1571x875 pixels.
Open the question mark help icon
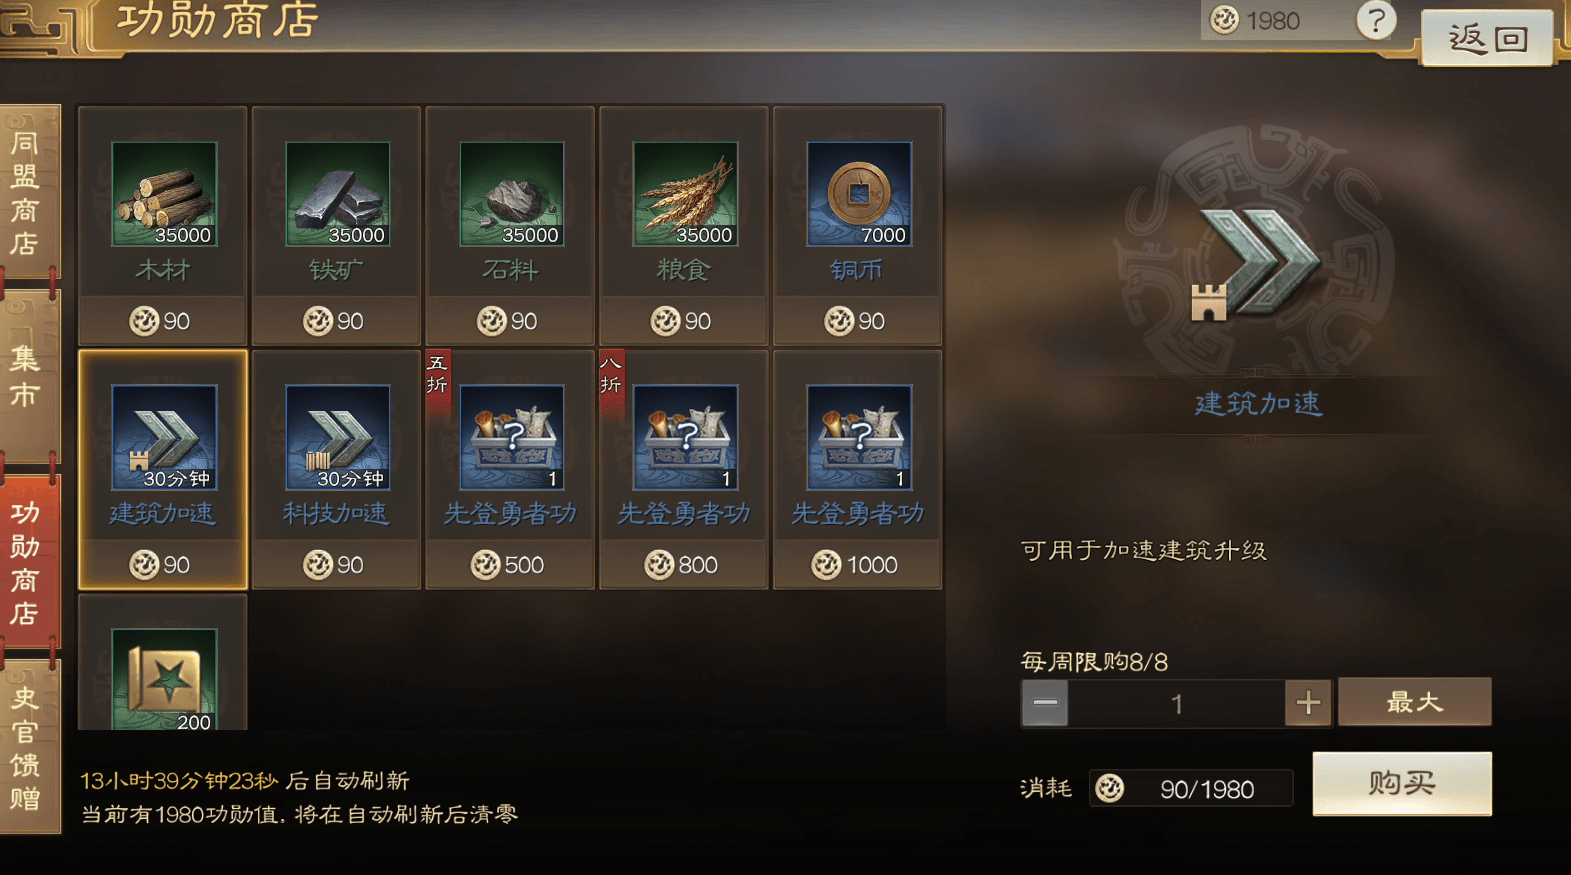(x=1376, y=20)
